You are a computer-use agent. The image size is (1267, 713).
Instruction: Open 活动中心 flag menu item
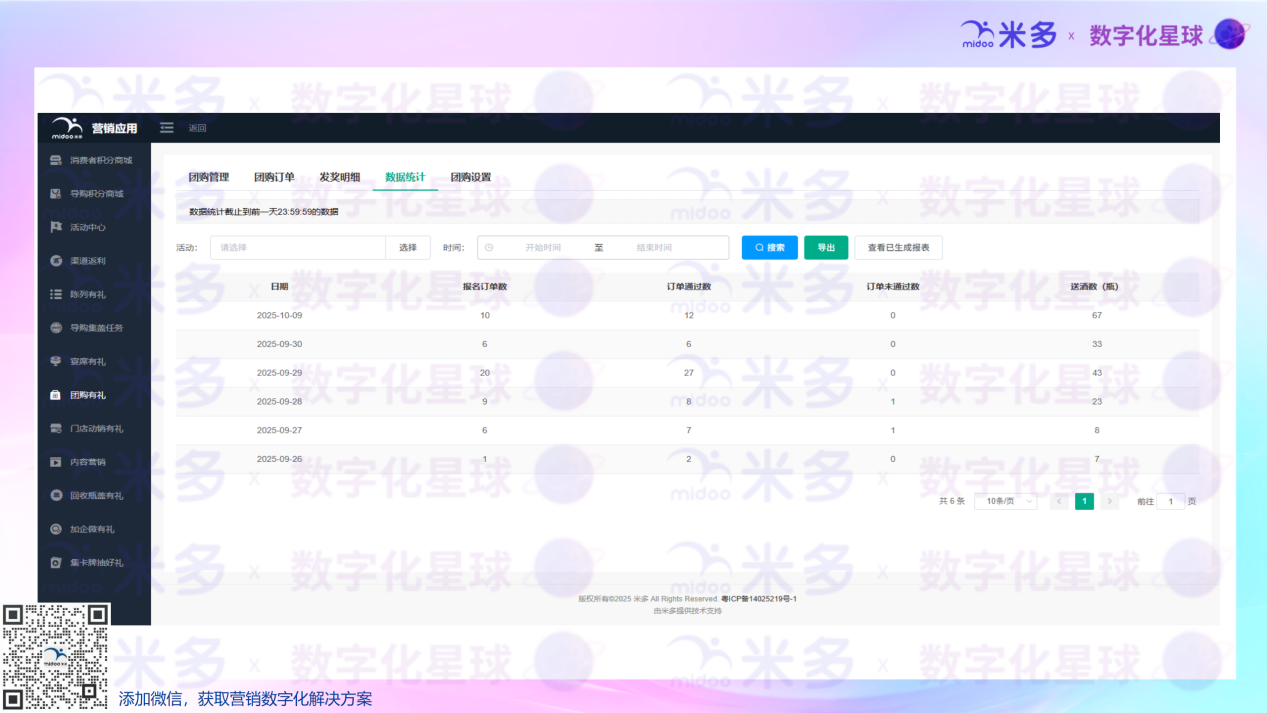pos(87,227)
